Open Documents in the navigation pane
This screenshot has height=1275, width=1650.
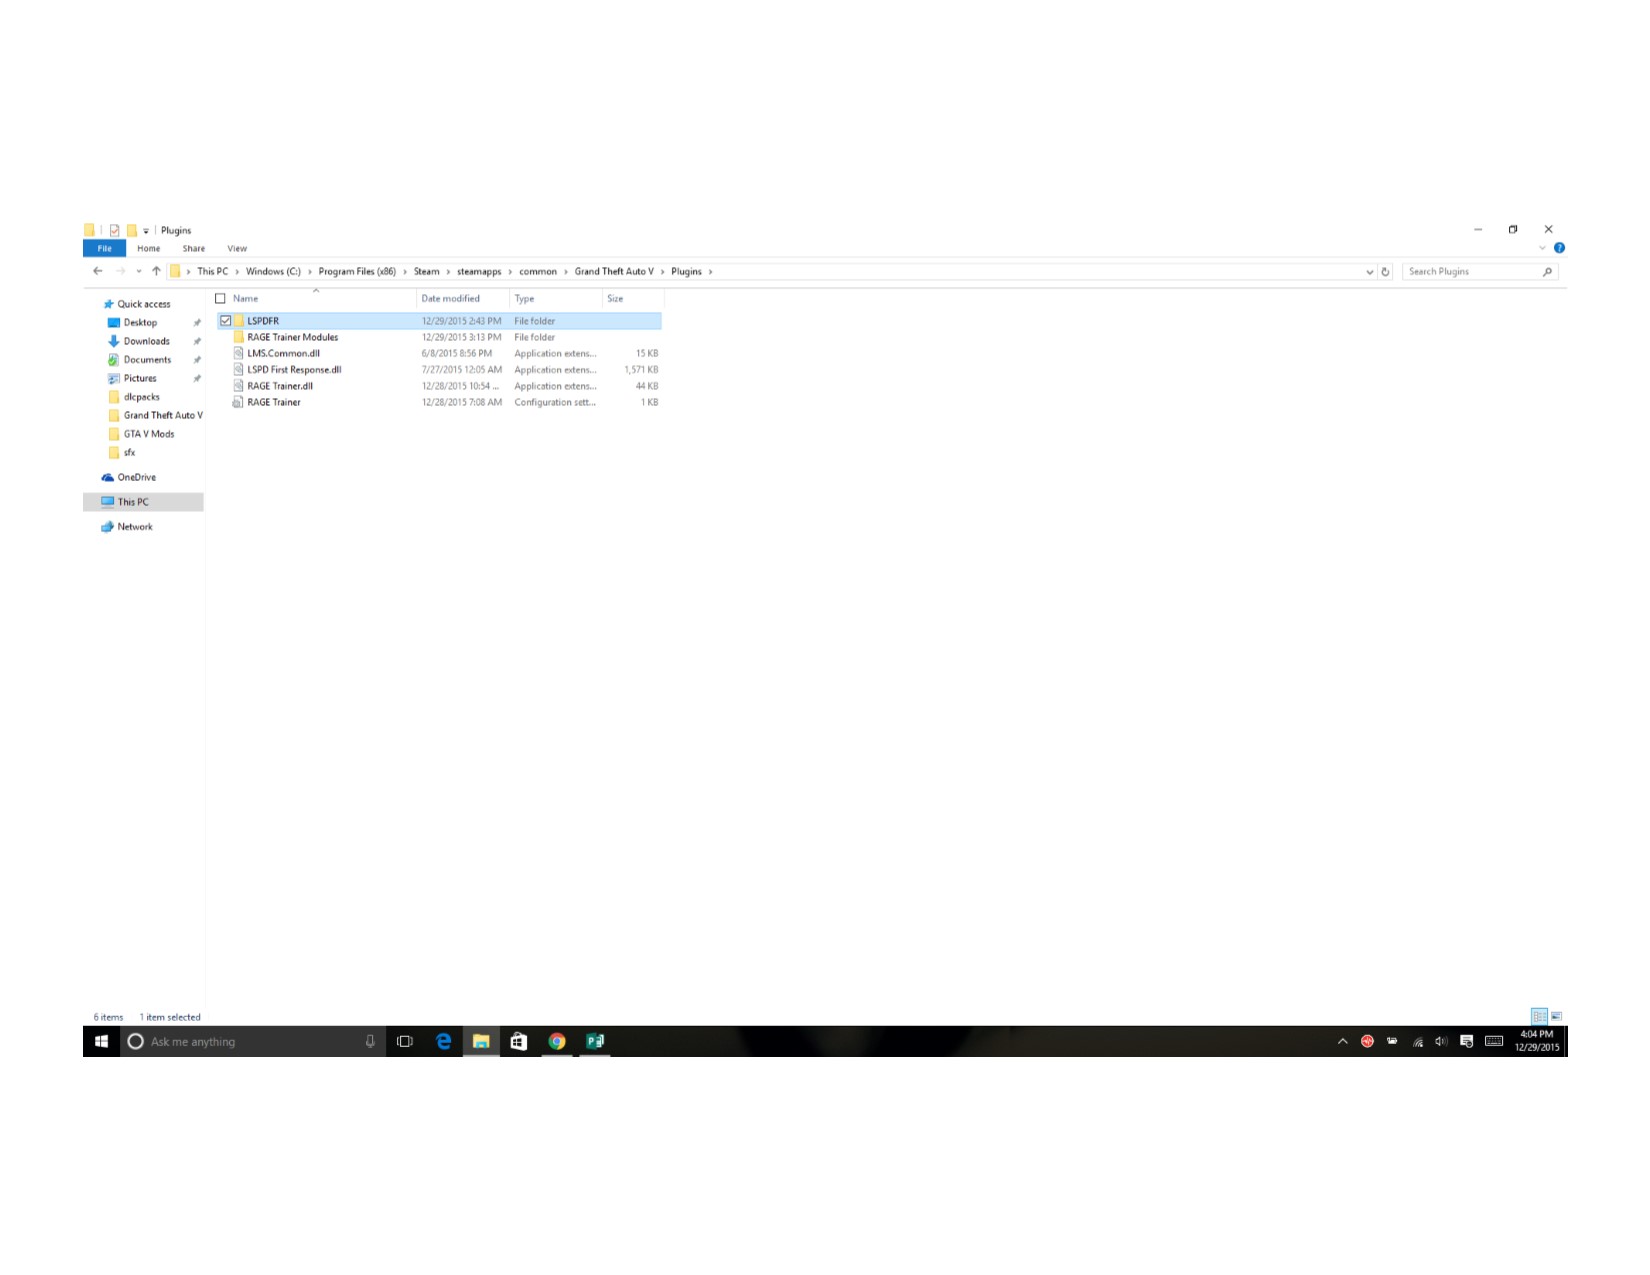click(147, 360)
